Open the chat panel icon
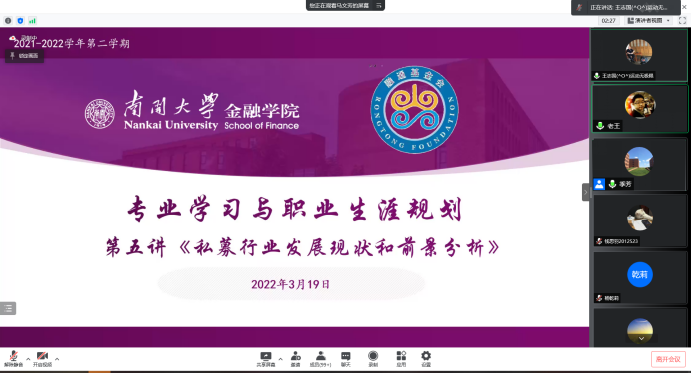Viewport: 692px width, 373px height. (346, 359)
